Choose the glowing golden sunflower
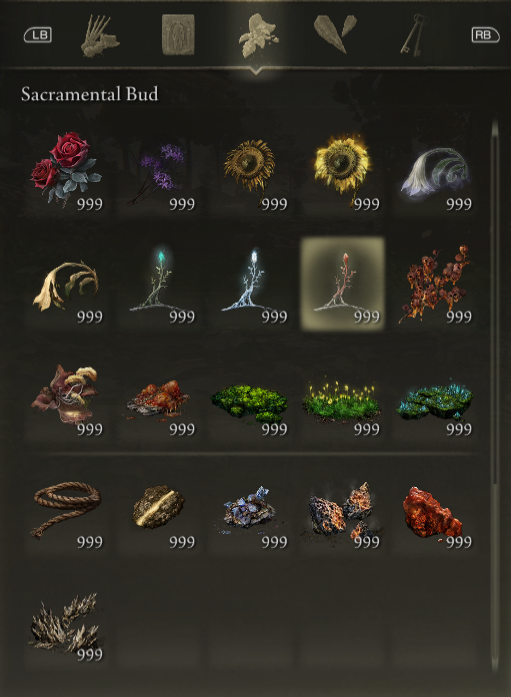This screenshot has height=697, width=511. point(343,171)
